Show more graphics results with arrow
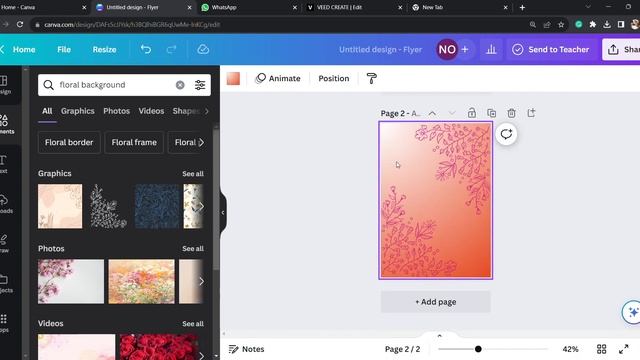This screenshot has width=640, height=360. (201, 207)
